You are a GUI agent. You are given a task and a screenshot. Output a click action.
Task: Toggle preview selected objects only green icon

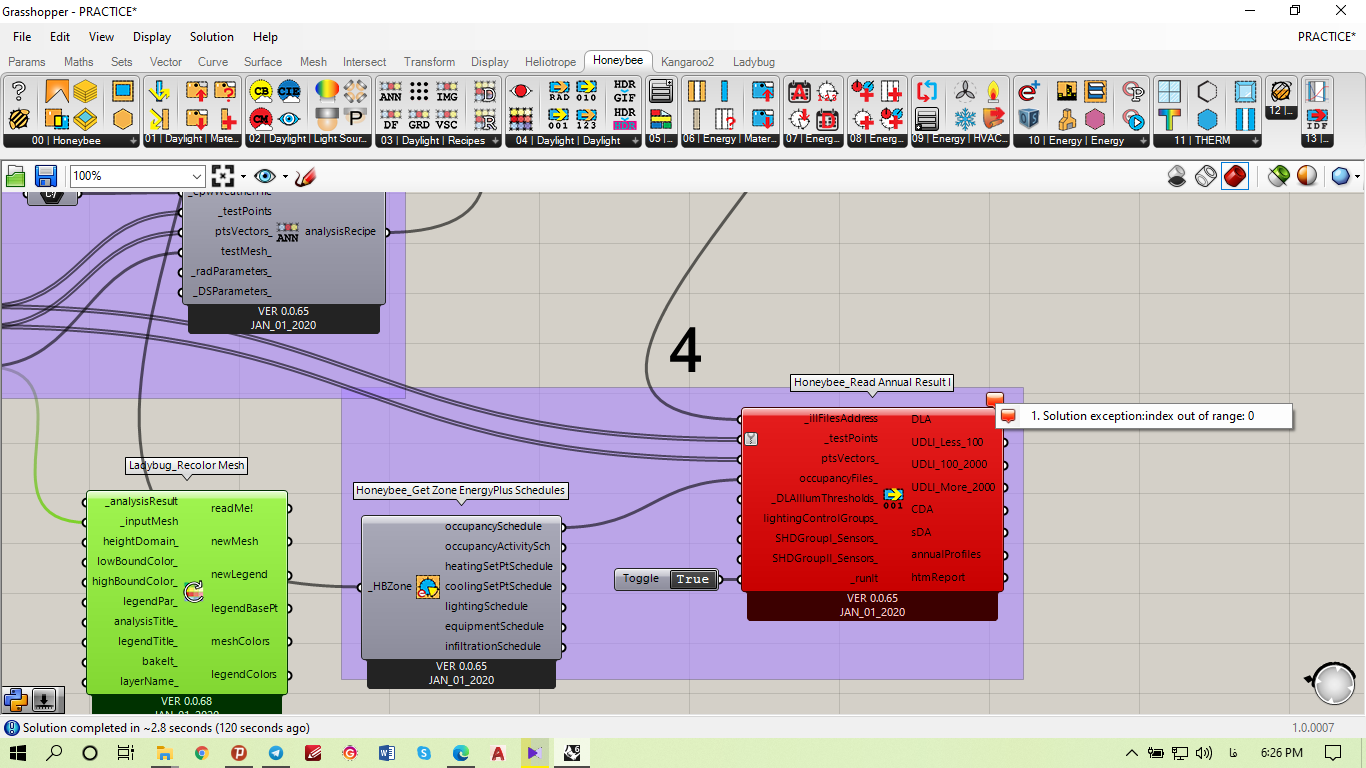coord(1278,177)
